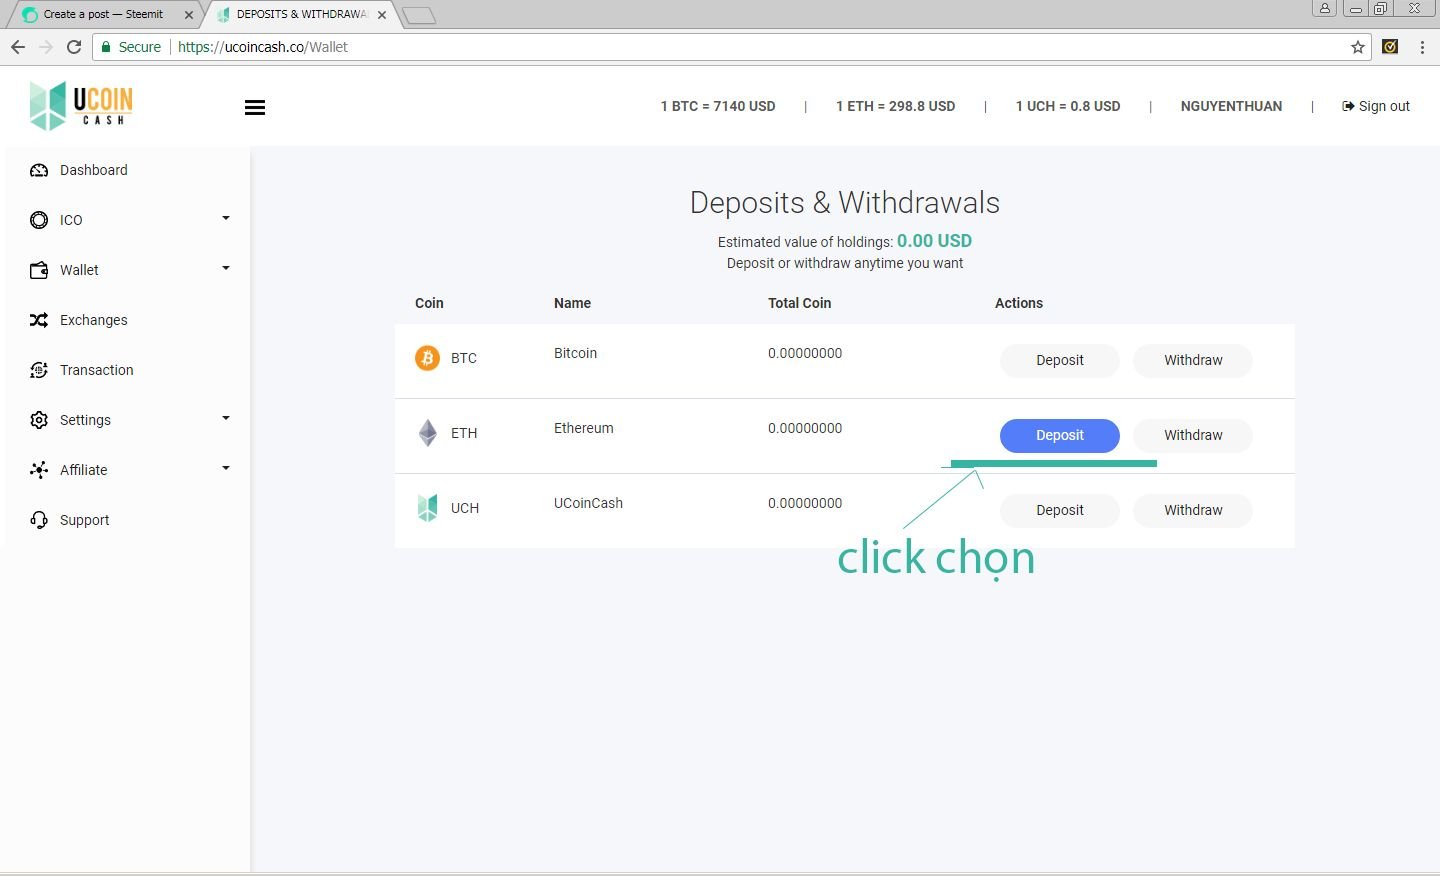The height and width of the screenshot is (876, 1440).
Task: Expand the Settings submenu arrow
Action: click(x=226, y=418)
